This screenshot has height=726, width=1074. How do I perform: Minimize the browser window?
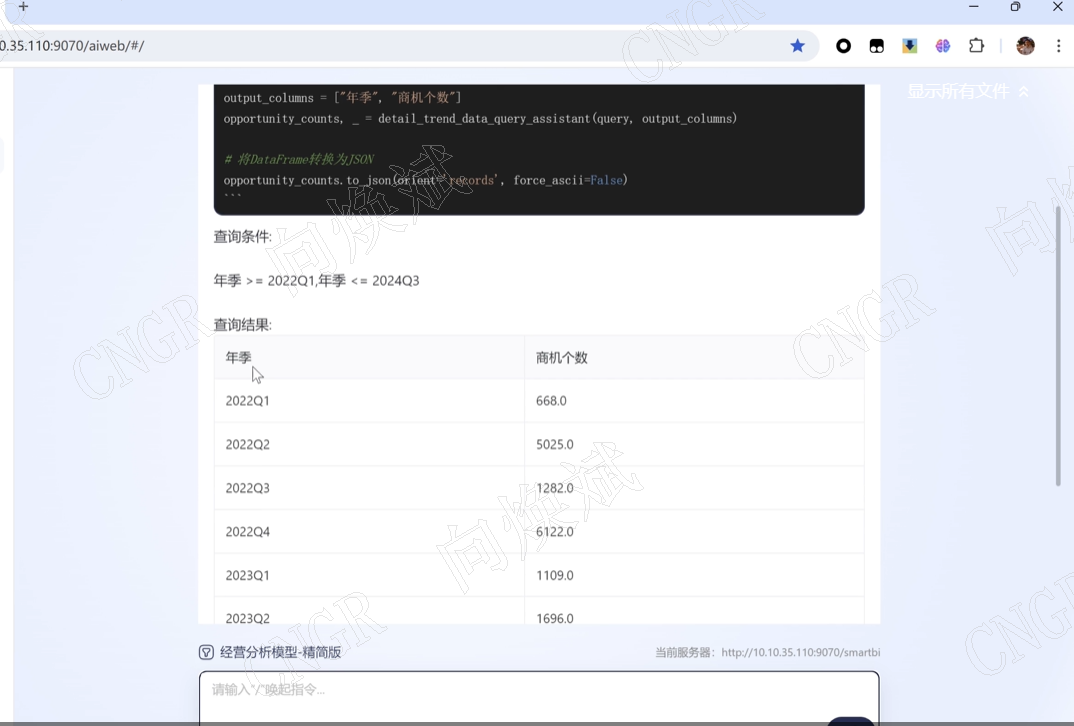(x=973, y=6)
